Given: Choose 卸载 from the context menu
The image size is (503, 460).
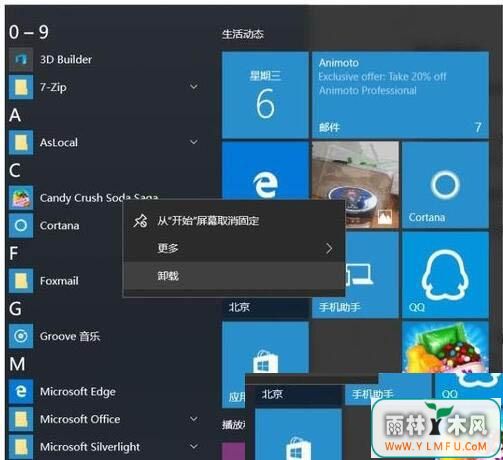Looking at the screenshot, I should click(x=234, y=276).
